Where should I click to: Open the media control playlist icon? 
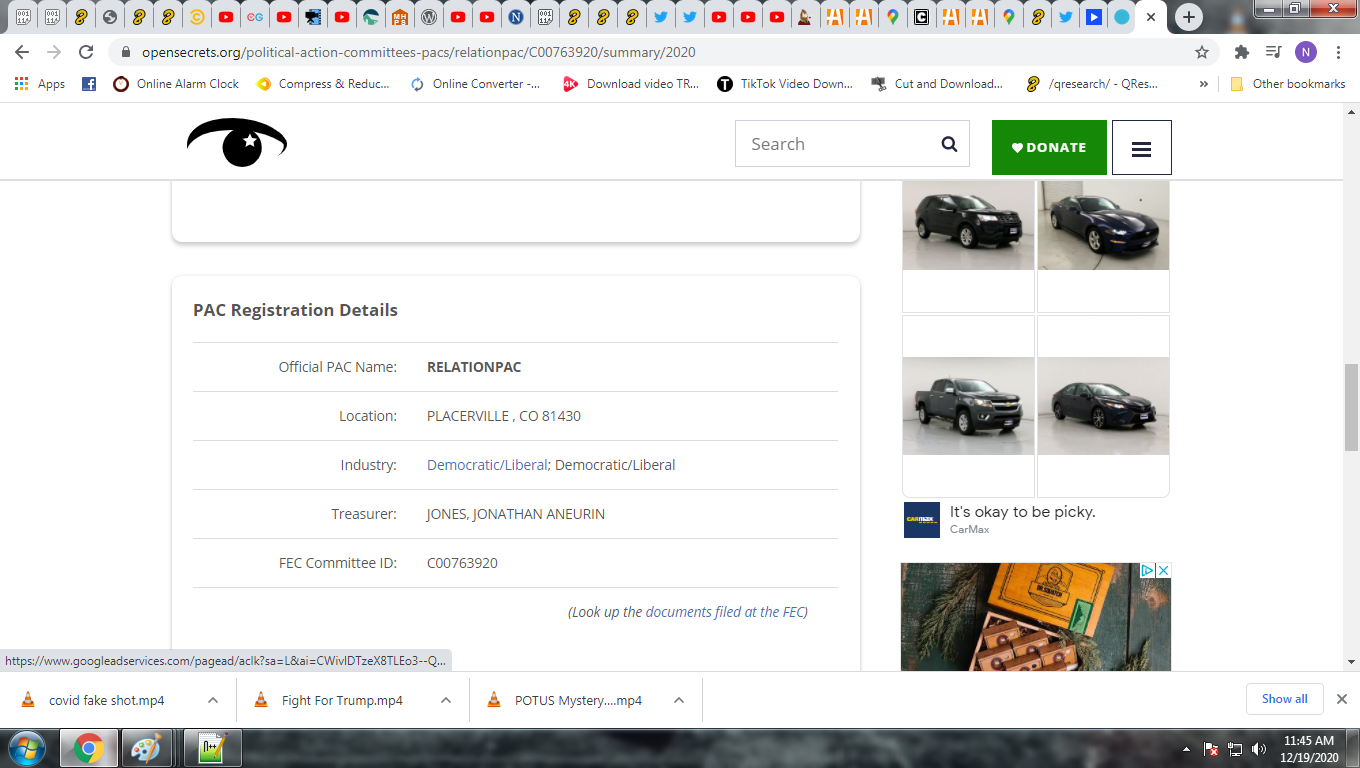[x=1273, y=52]
